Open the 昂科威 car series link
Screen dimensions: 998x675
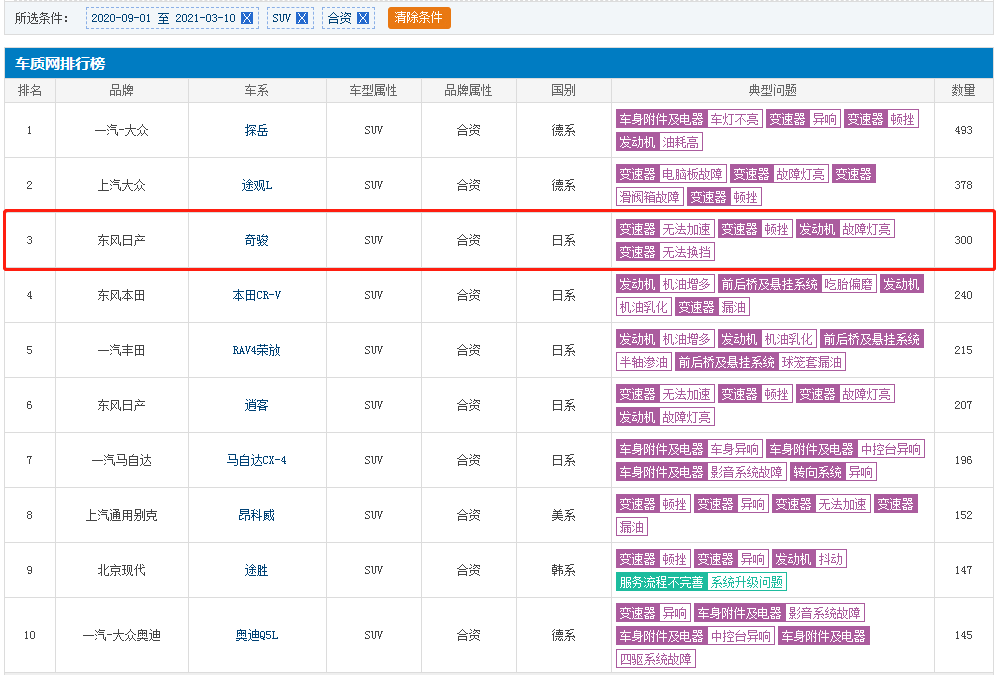click(x=257, y=515)
